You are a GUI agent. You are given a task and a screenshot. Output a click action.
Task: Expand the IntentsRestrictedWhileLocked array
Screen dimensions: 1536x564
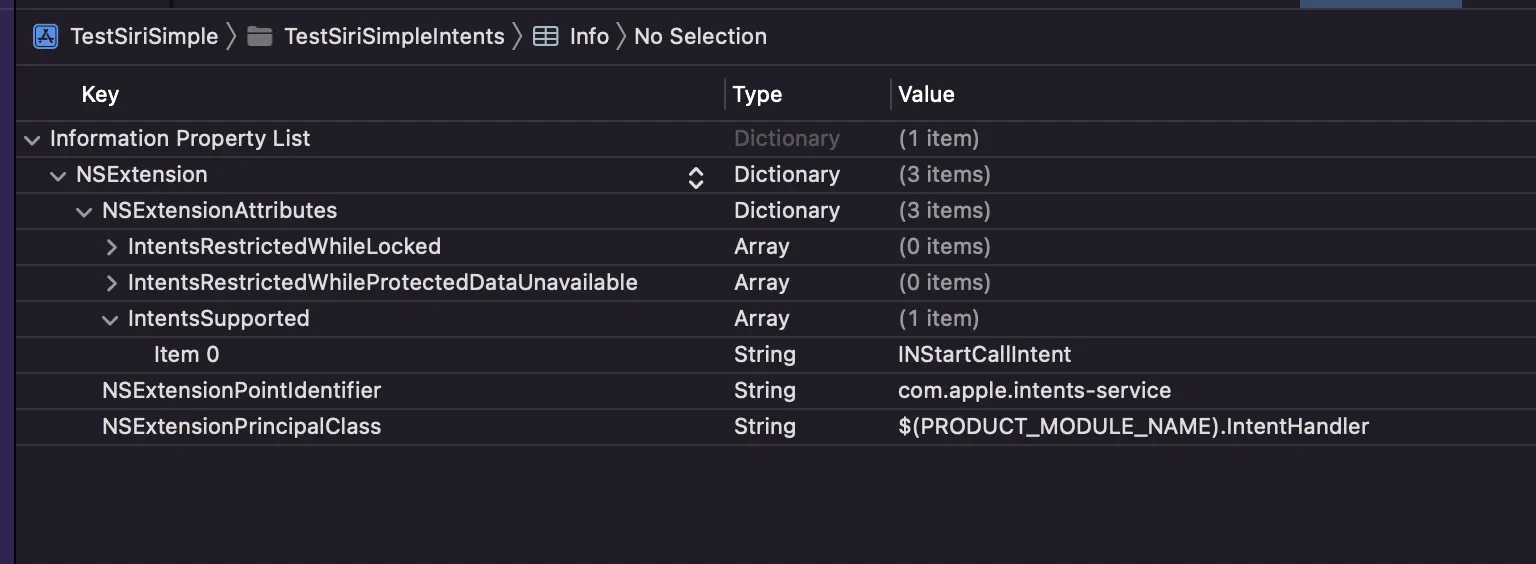point(111,247)
